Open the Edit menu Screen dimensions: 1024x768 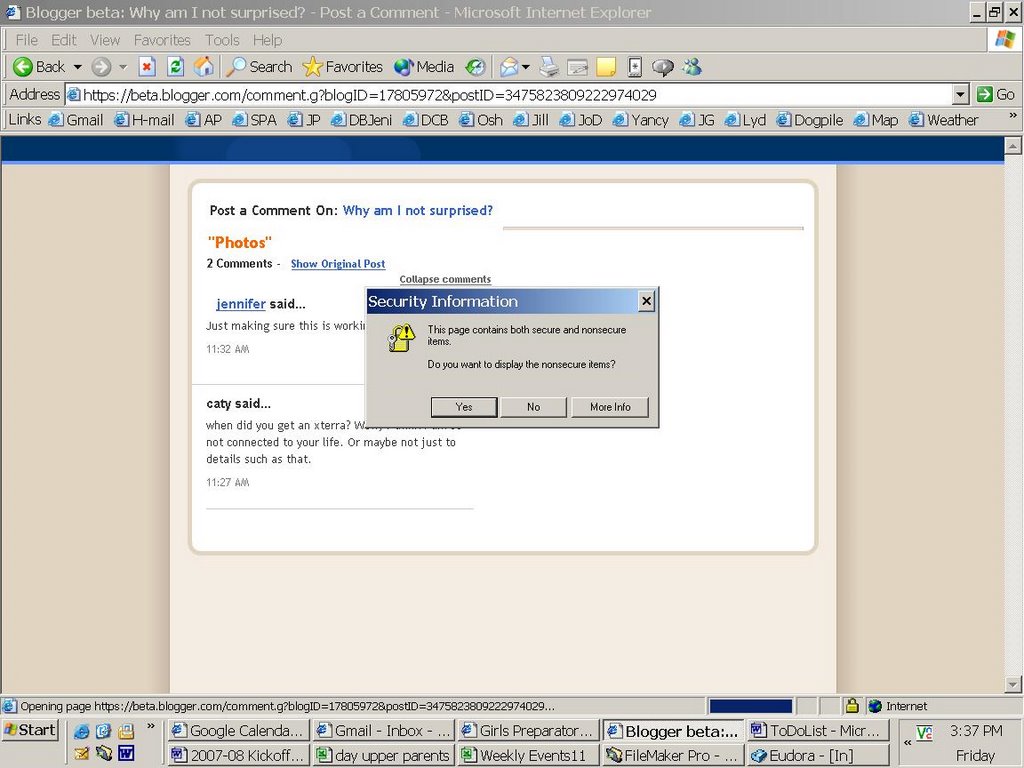[x=64, y=40]
